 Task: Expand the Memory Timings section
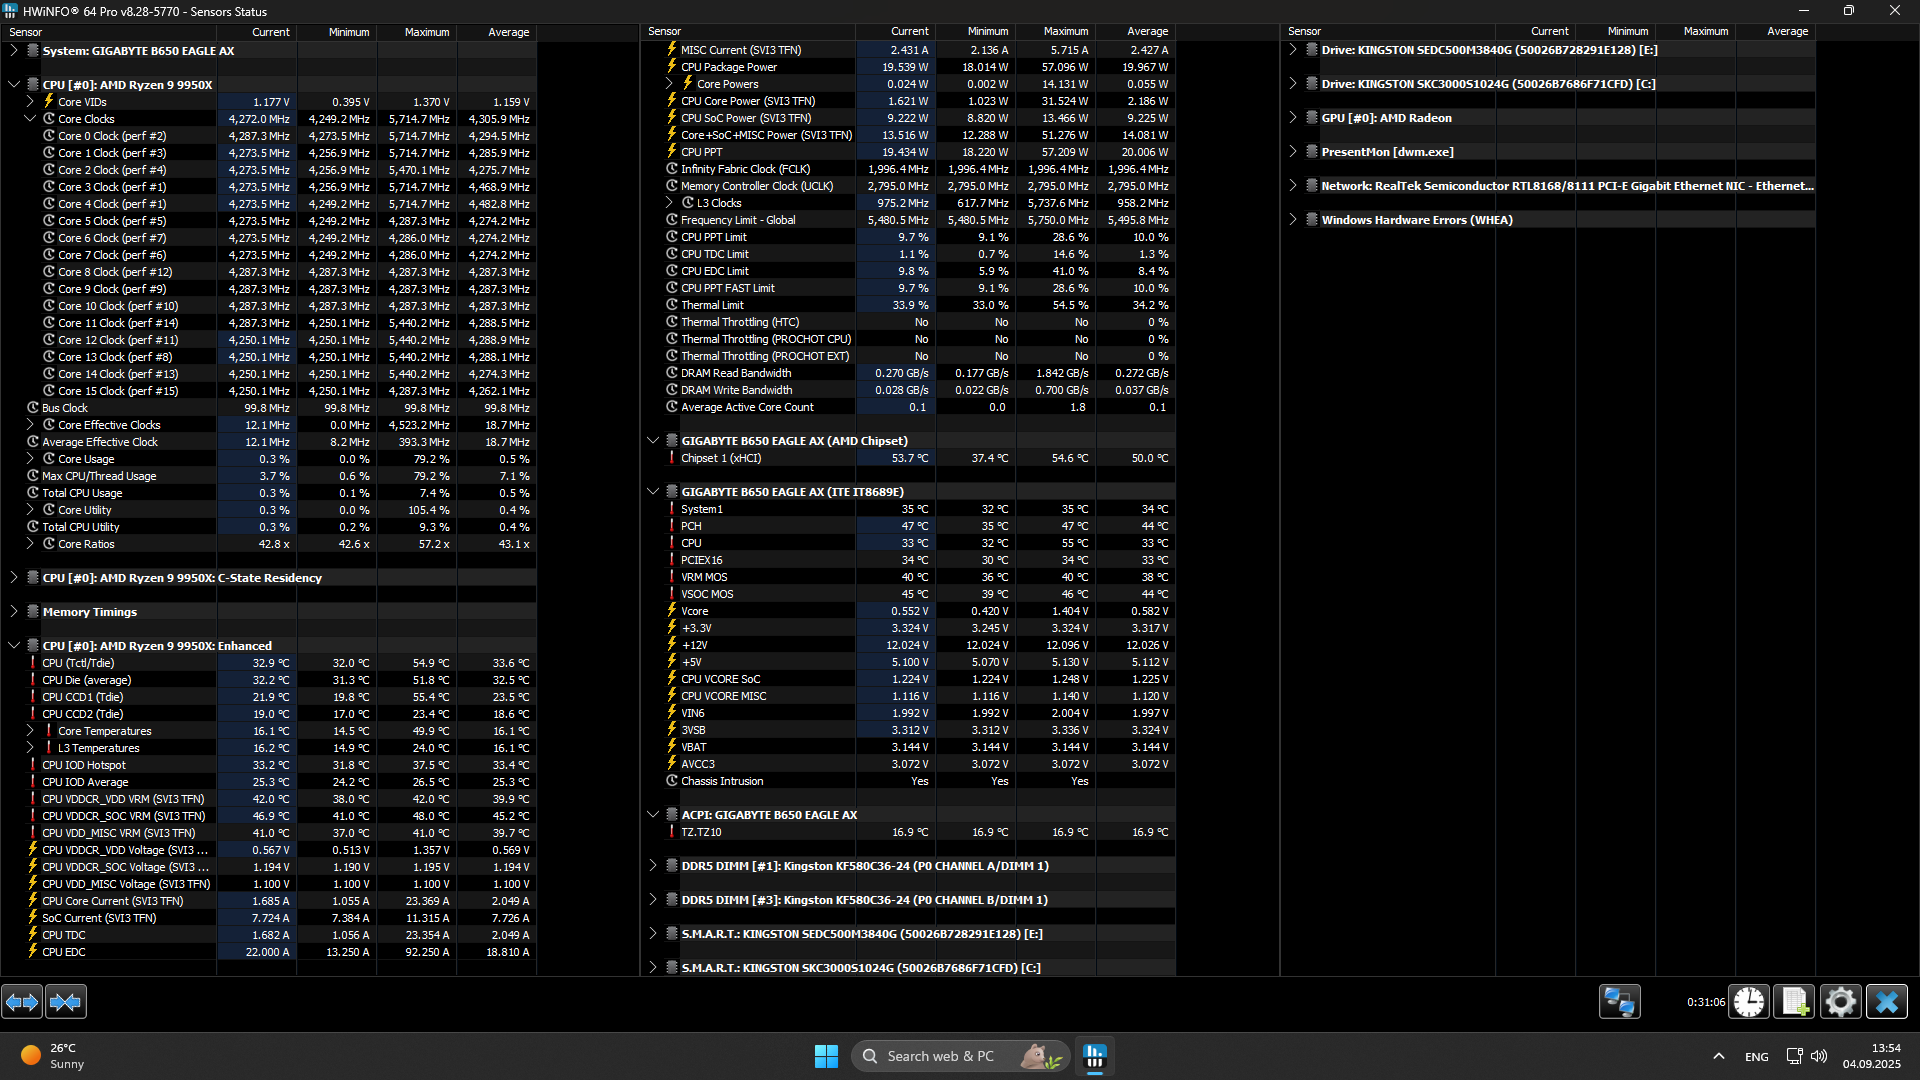(14, 612)
